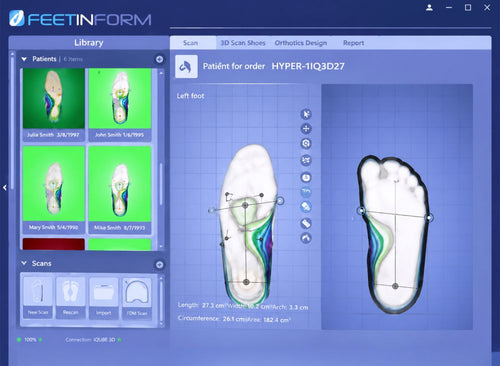
Task: Click the foot icon beside Patient for order
Action: (x=186, y=67)
